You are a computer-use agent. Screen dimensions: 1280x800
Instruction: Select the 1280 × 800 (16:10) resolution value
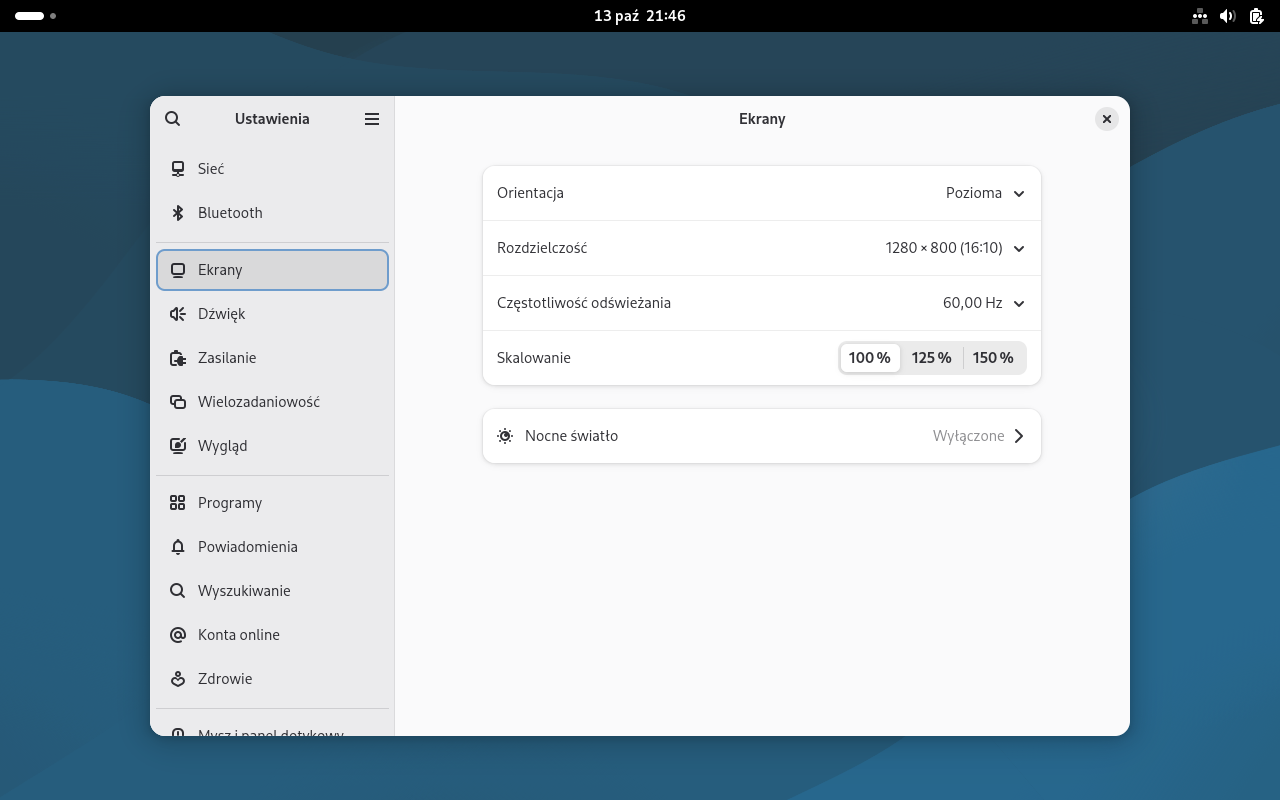[x=944, y=248]
